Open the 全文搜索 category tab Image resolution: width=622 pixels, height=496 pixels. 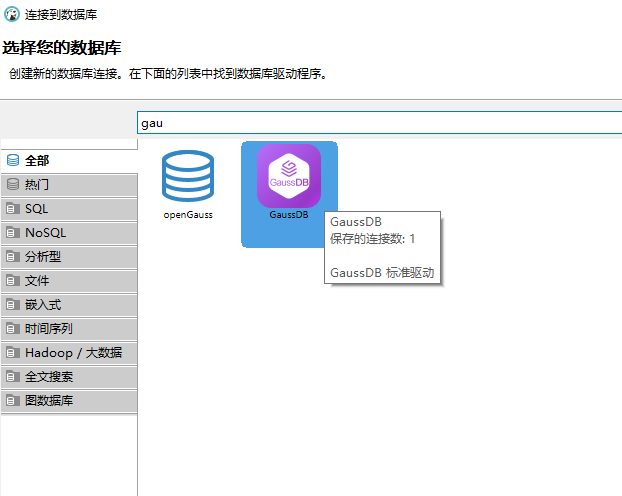pos(69,377)
